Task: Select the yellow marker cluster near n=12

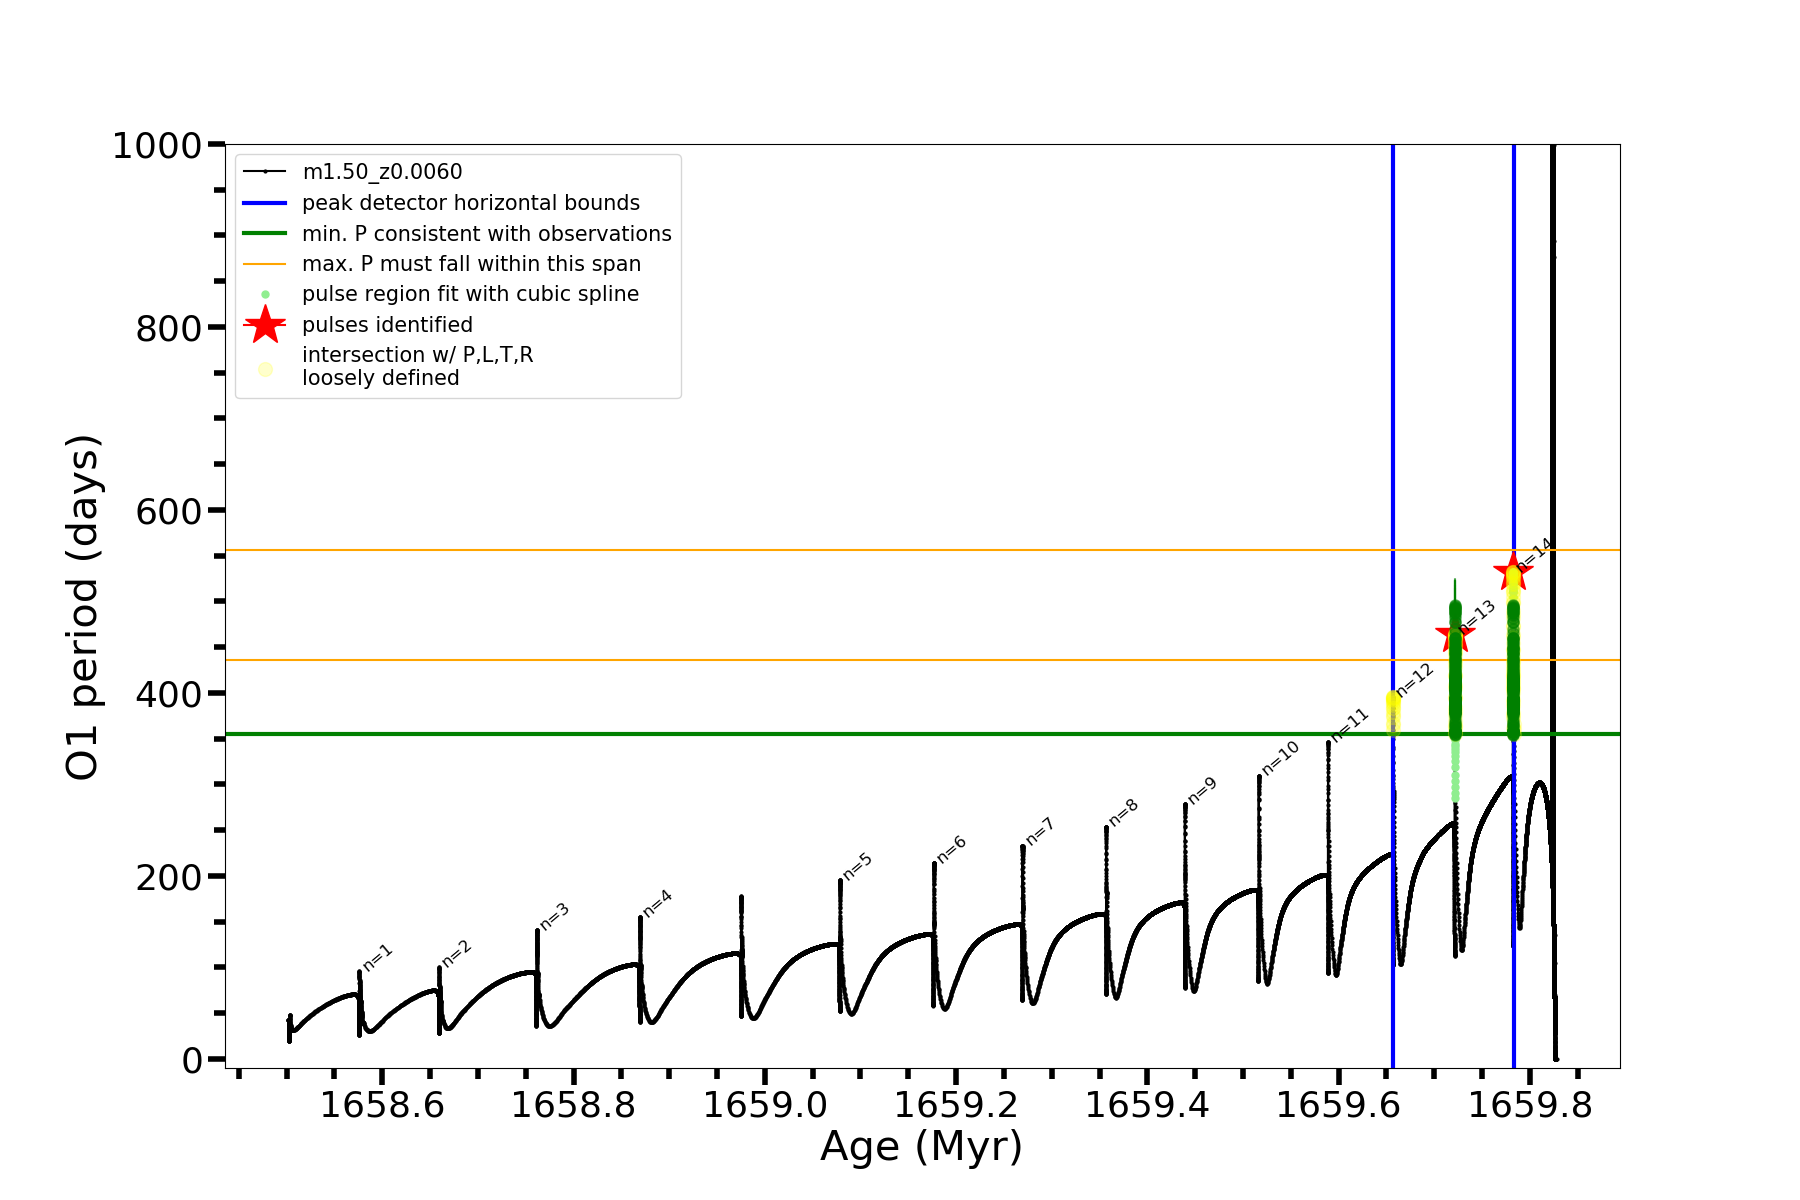Action: (1393, 706)
